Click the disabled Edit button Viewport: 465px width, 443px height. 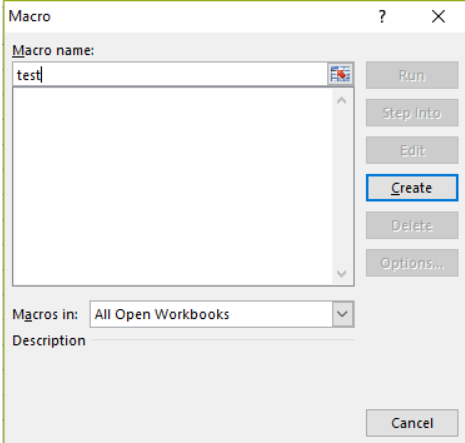pos(412,150)
